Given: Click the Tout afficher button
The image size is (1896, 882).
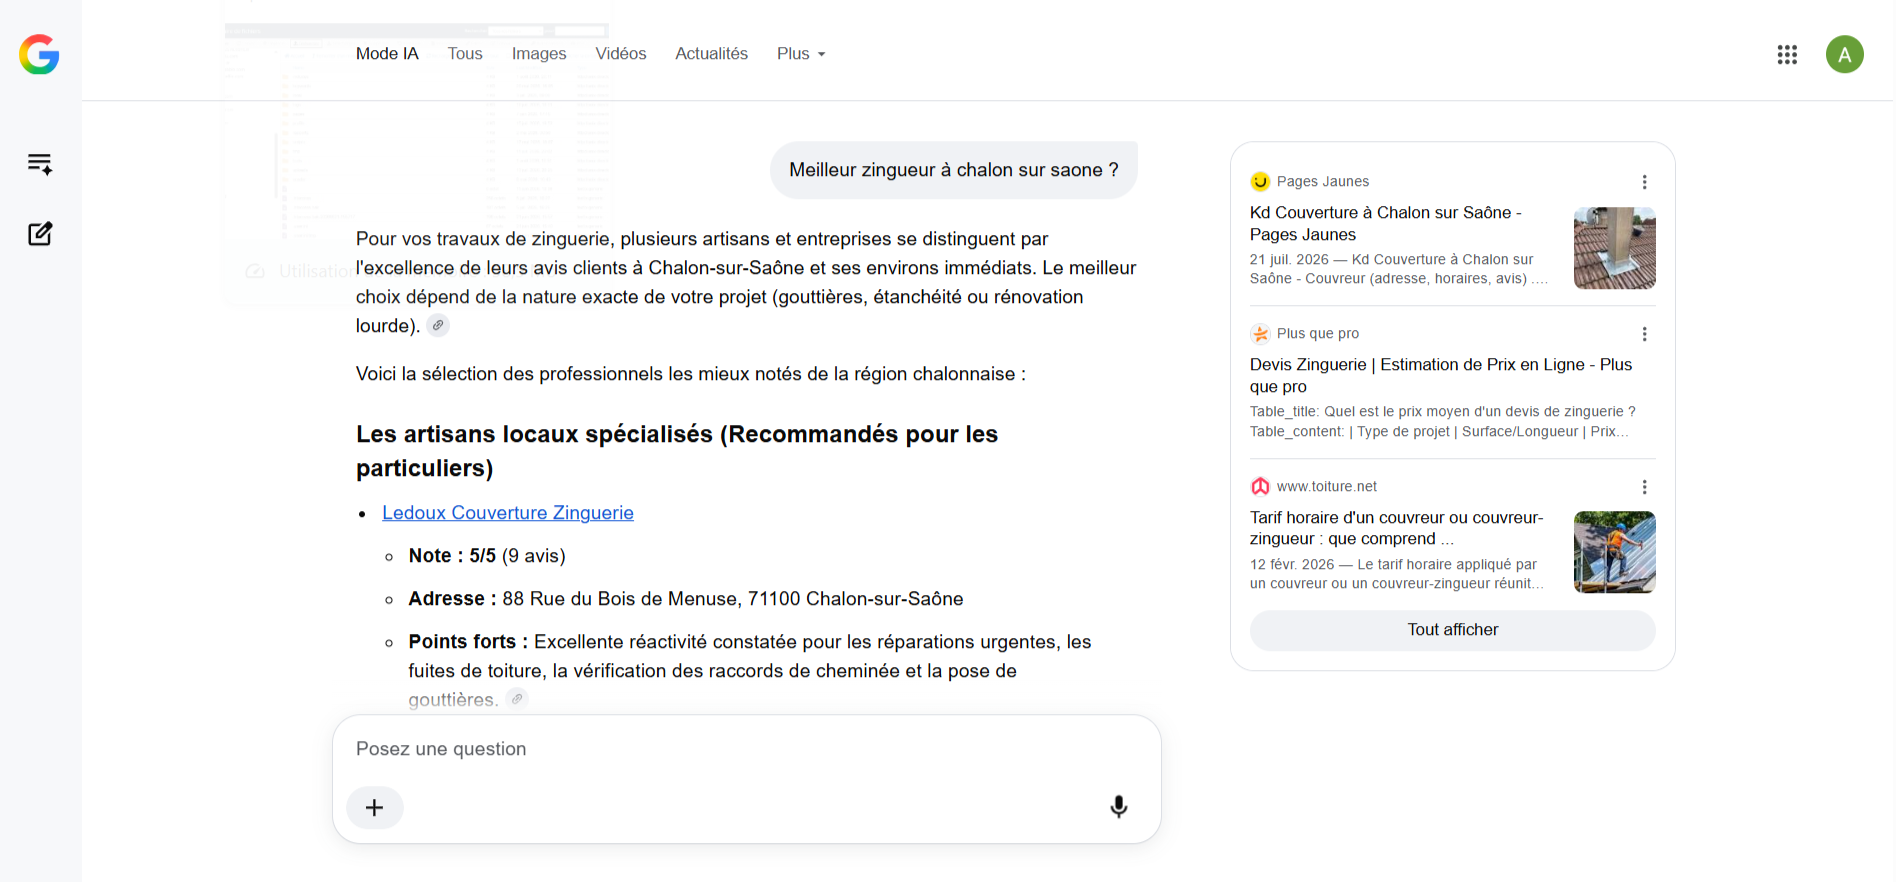Looking at the screenshot, I should pos(1452,630).
